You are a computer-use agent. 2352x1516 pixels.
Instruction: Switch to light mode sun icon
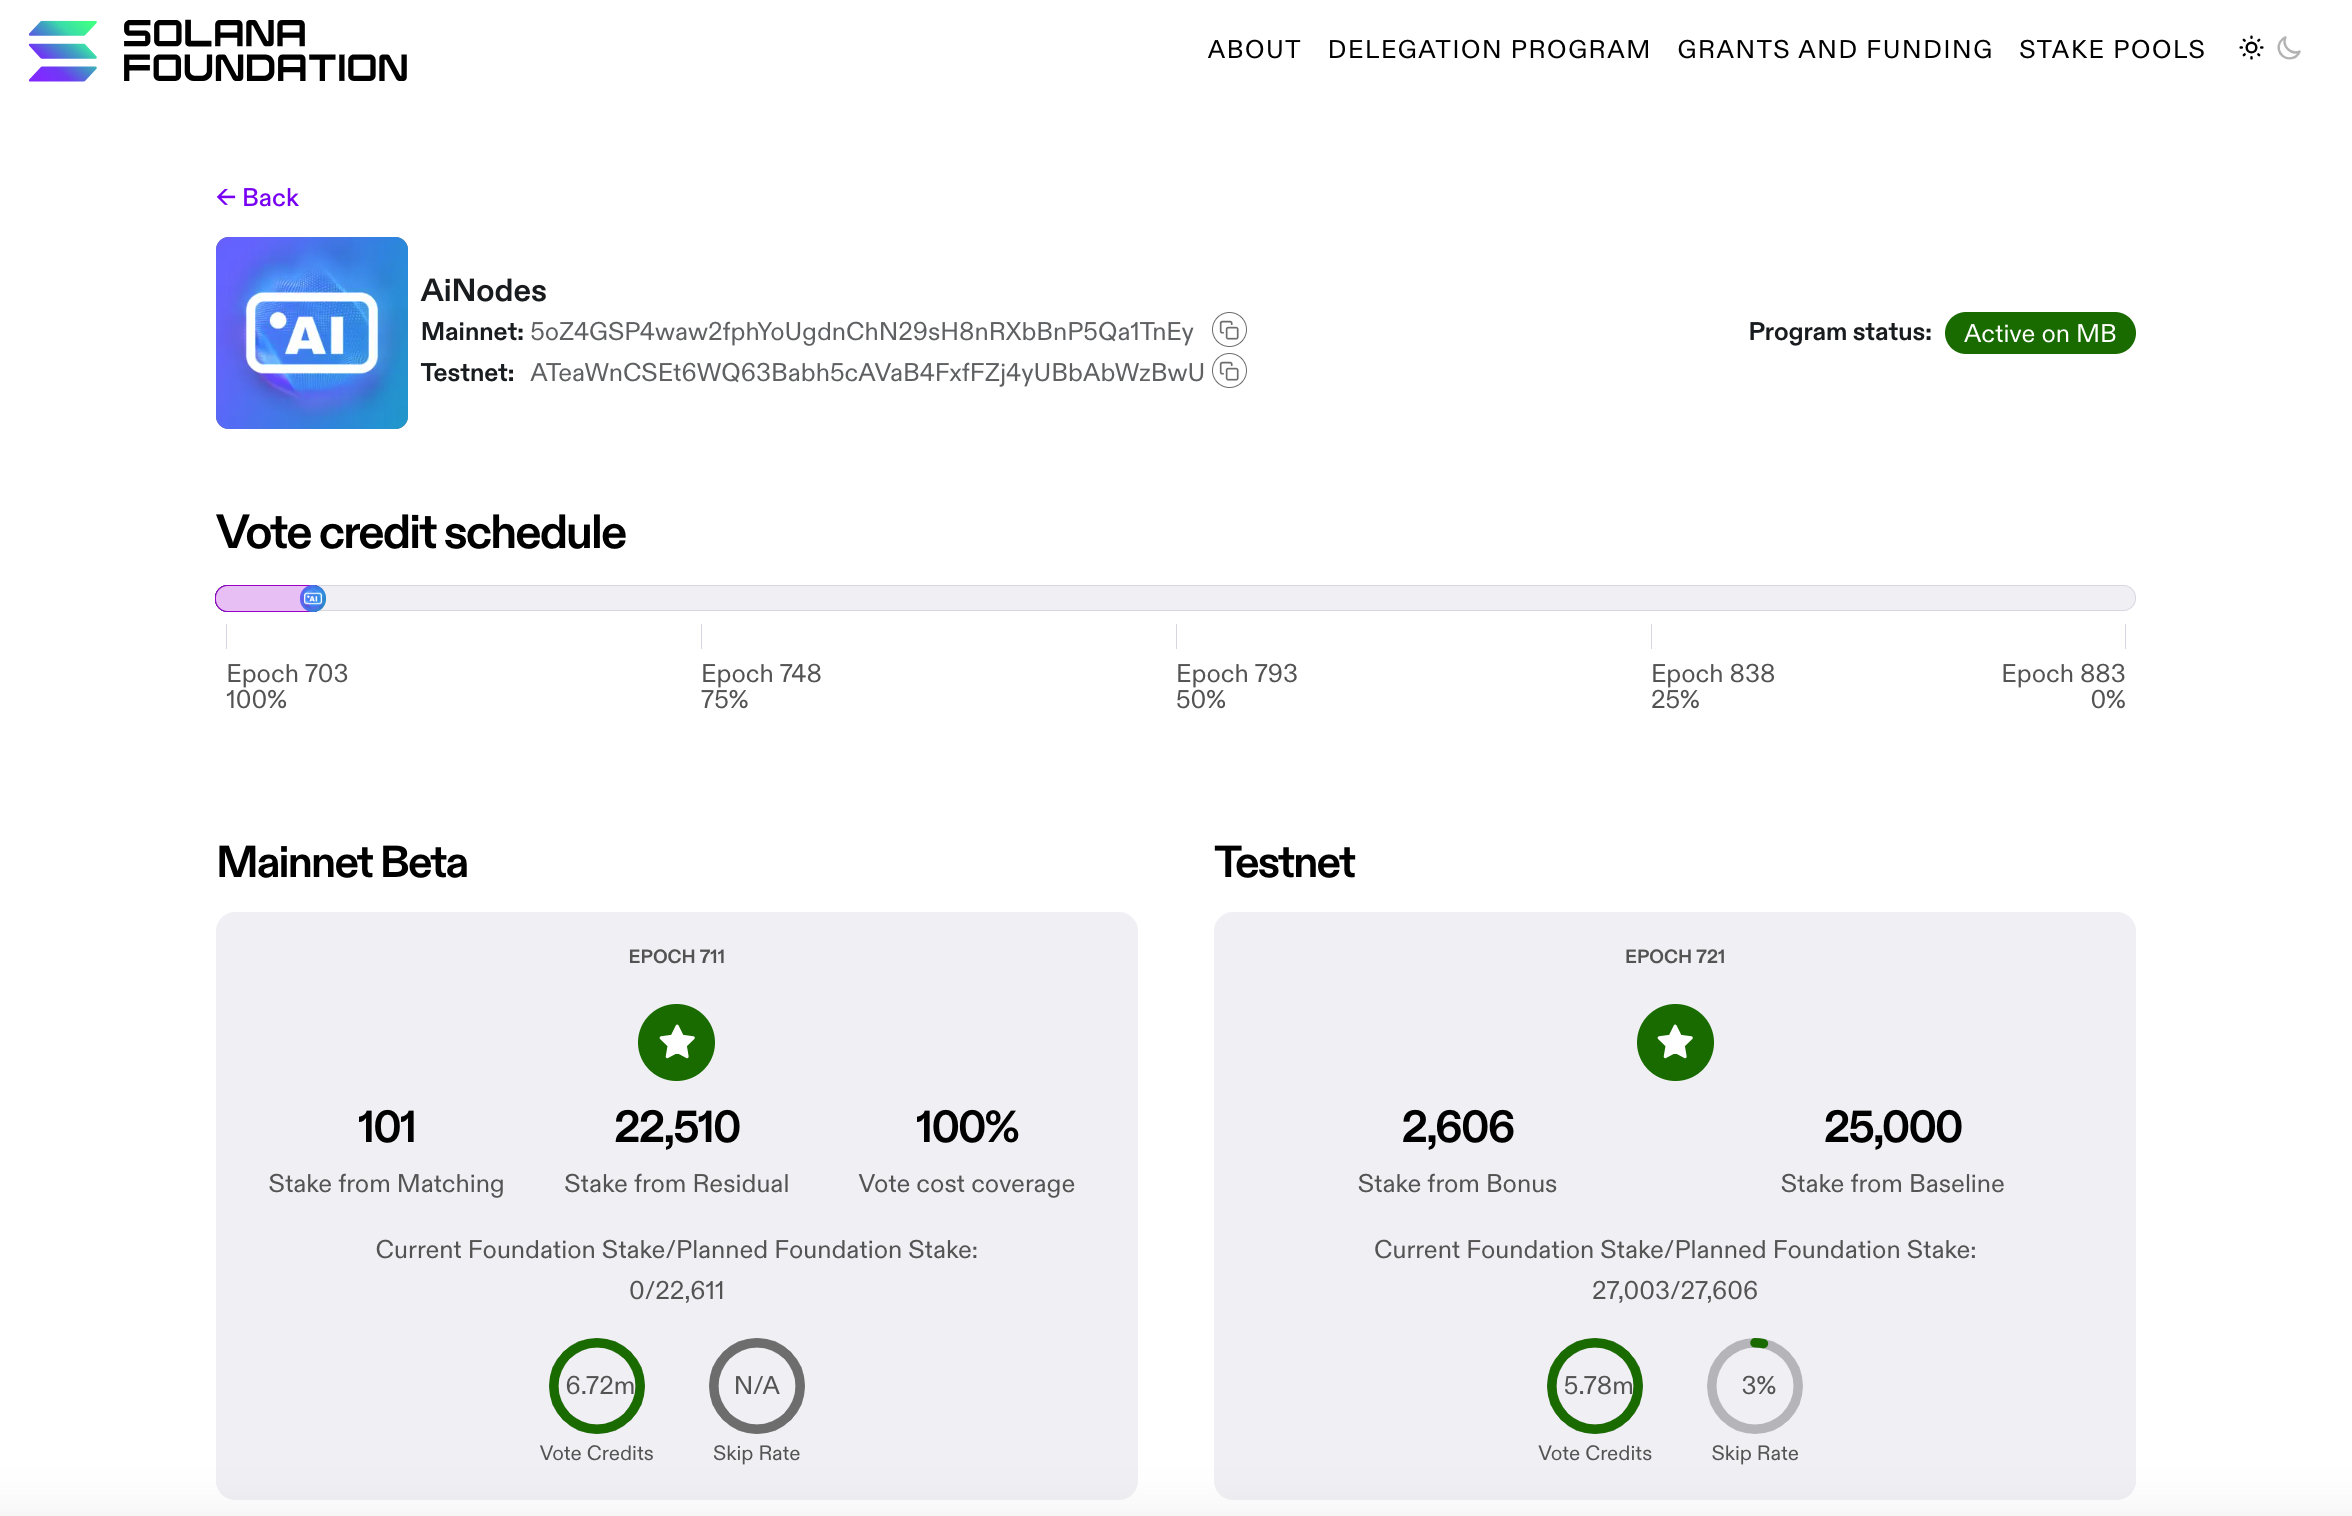2251,48
